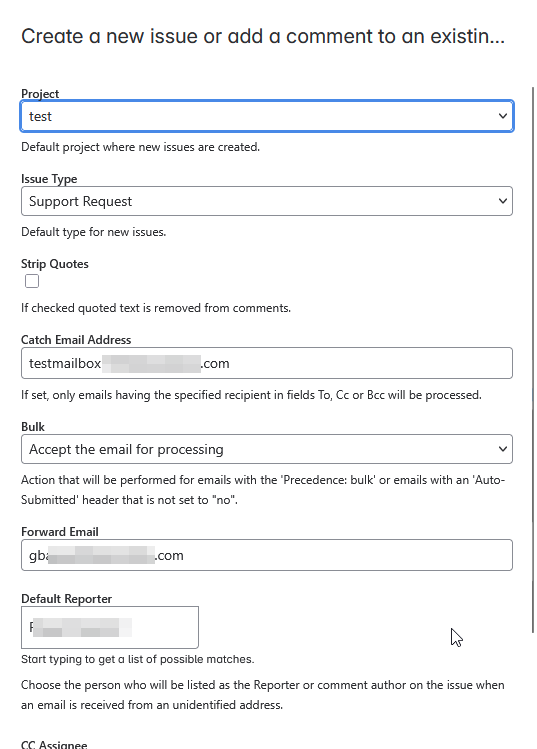Click 'Default project where new issues are created.'
The image size is (537, 749).
[x=140, y=147]
